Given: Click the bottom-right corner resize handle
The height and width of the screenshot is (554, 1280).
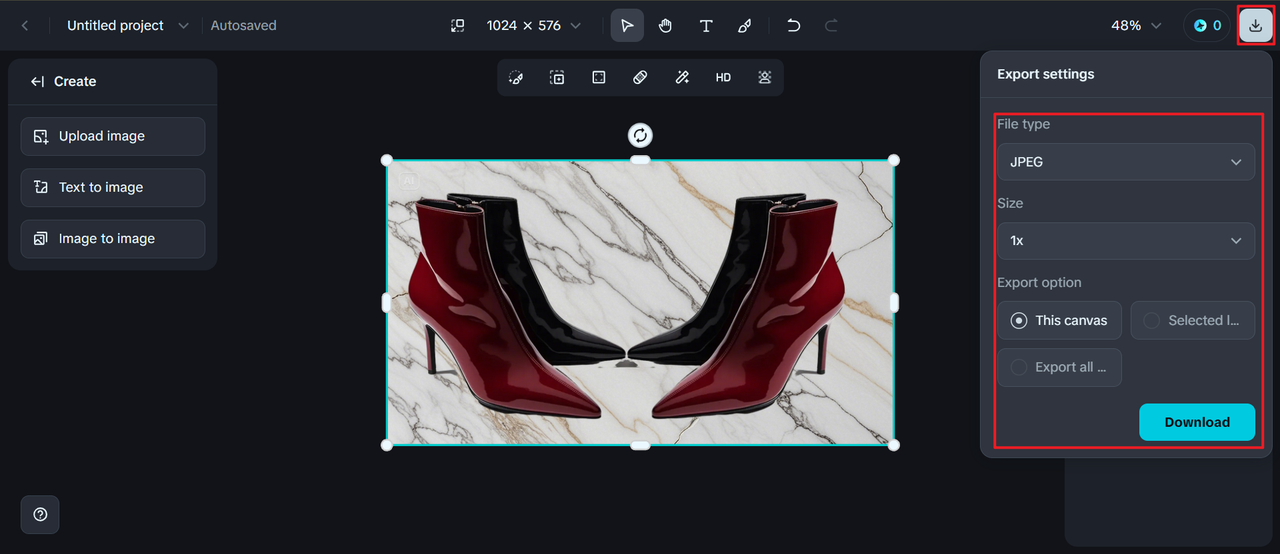Looking at the screenshot, I should [x=894, y=445].
